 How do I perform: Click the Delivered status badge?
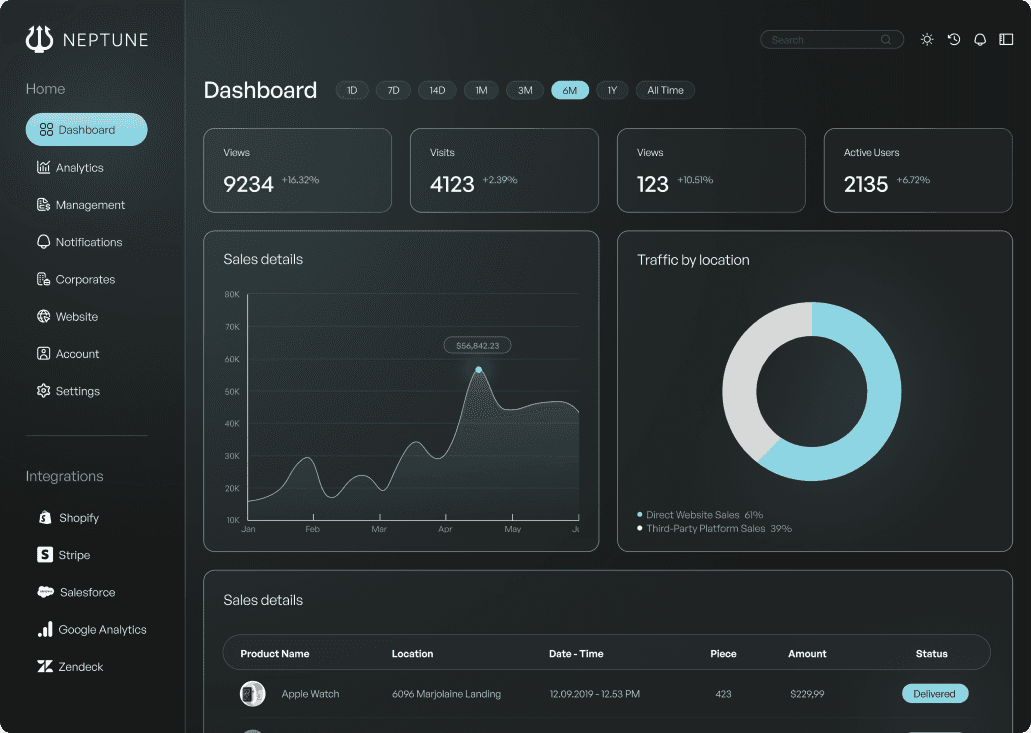tap(934, 693)
